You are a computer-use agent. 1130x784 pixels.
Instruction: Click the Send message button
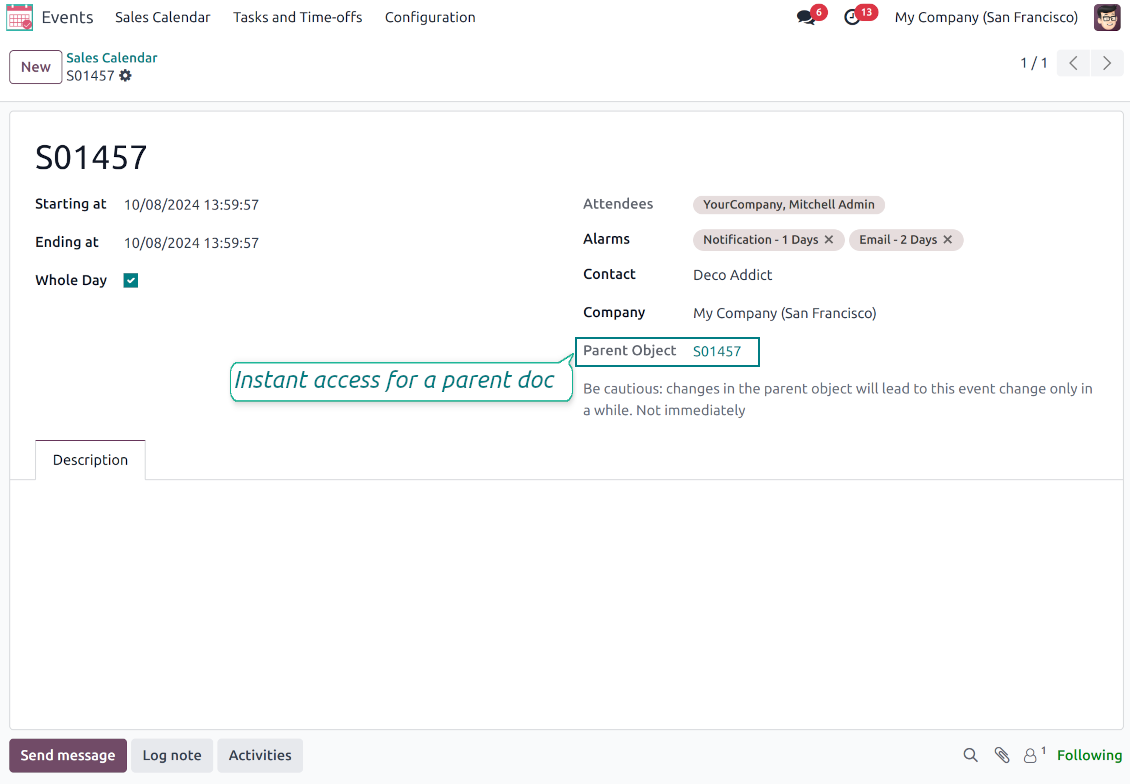point(68,756)
